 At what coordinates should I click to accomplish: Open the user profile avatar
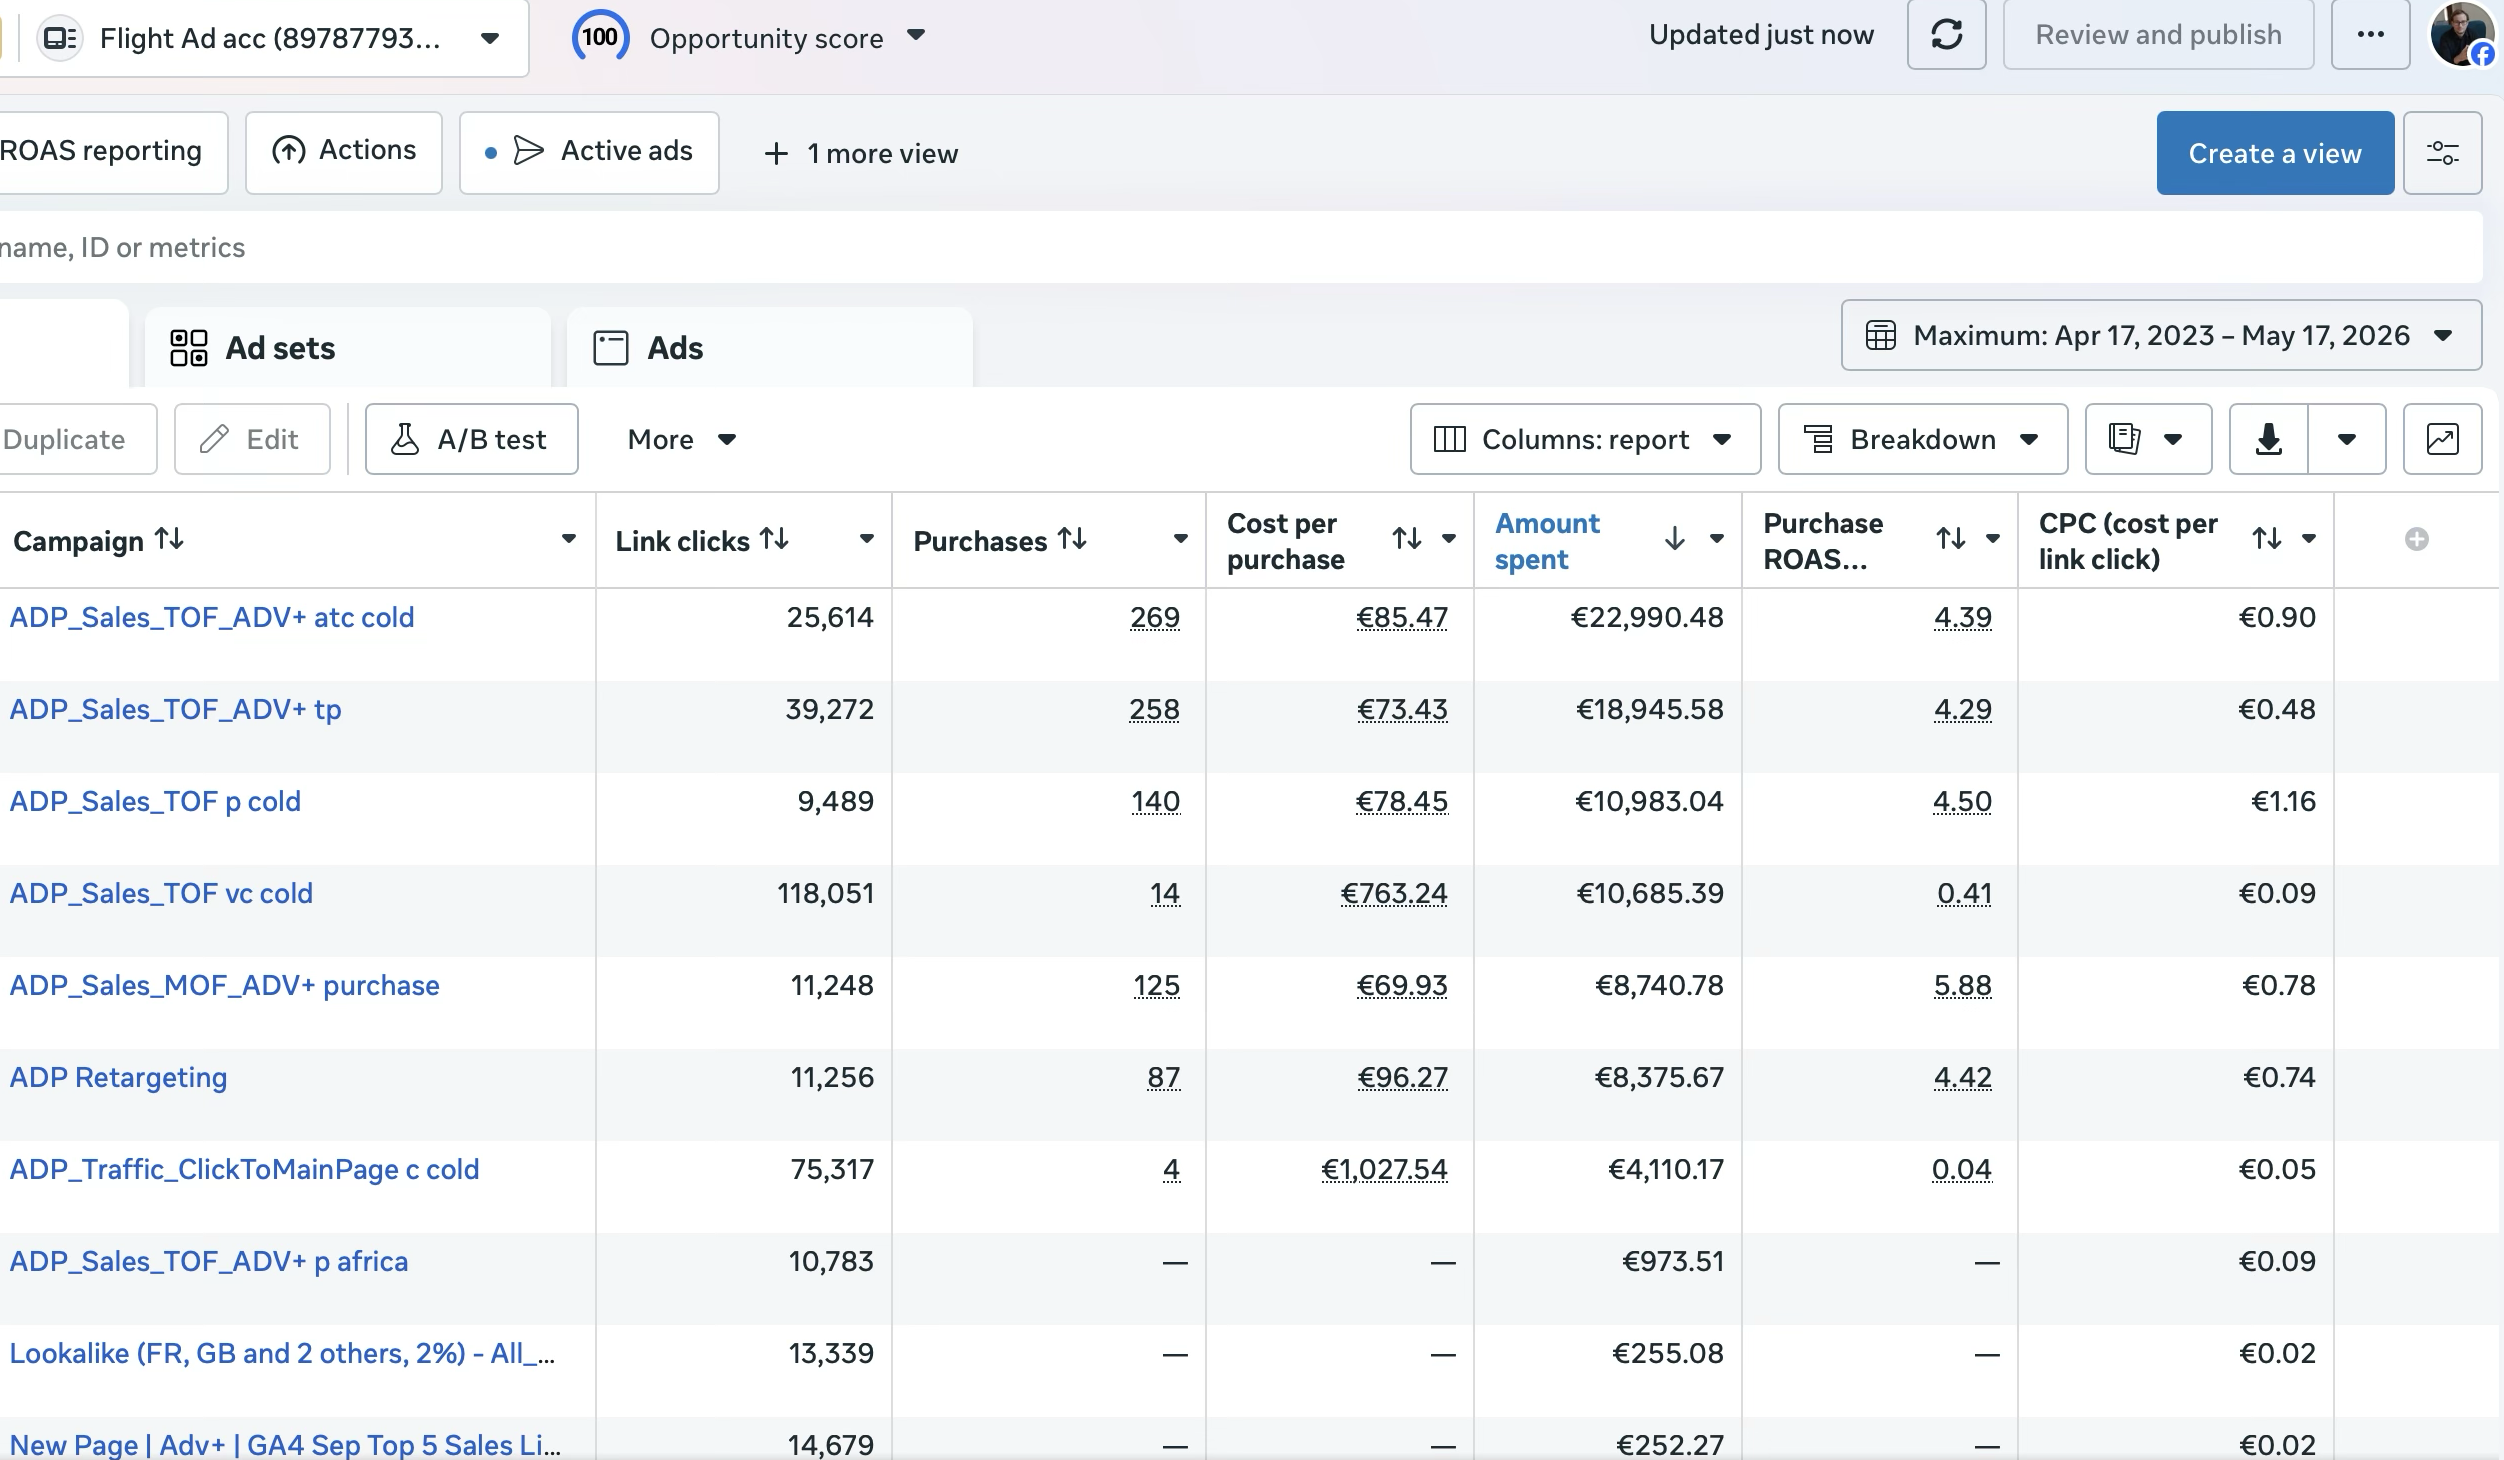click(2462, 35)
